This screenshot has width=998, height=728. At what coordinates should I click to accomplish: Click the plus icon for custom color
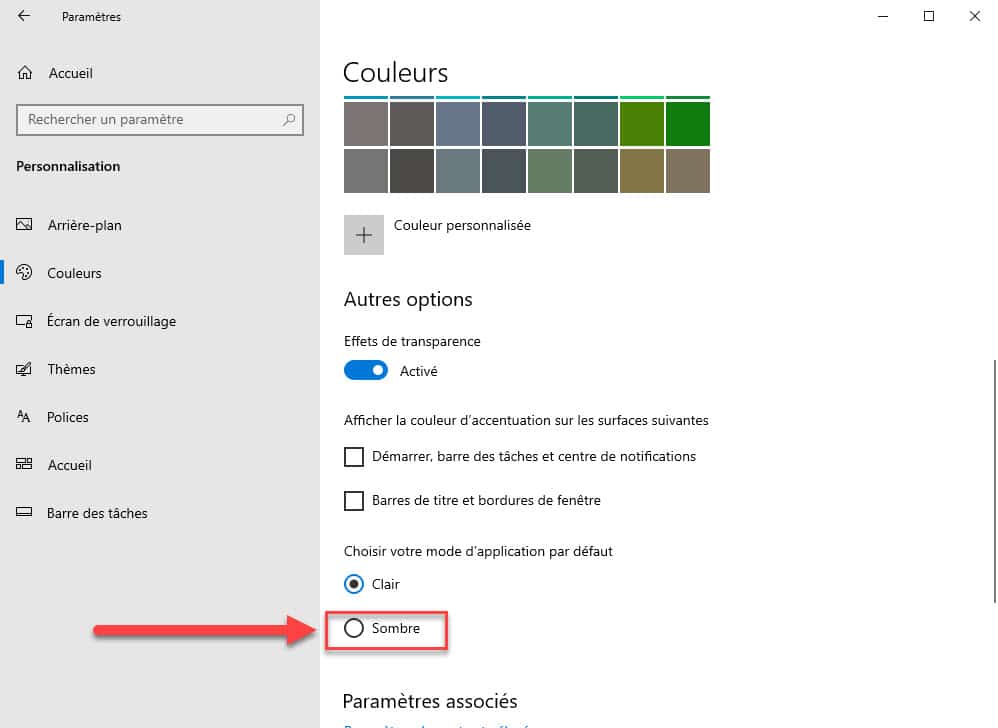tap(363, 235)
